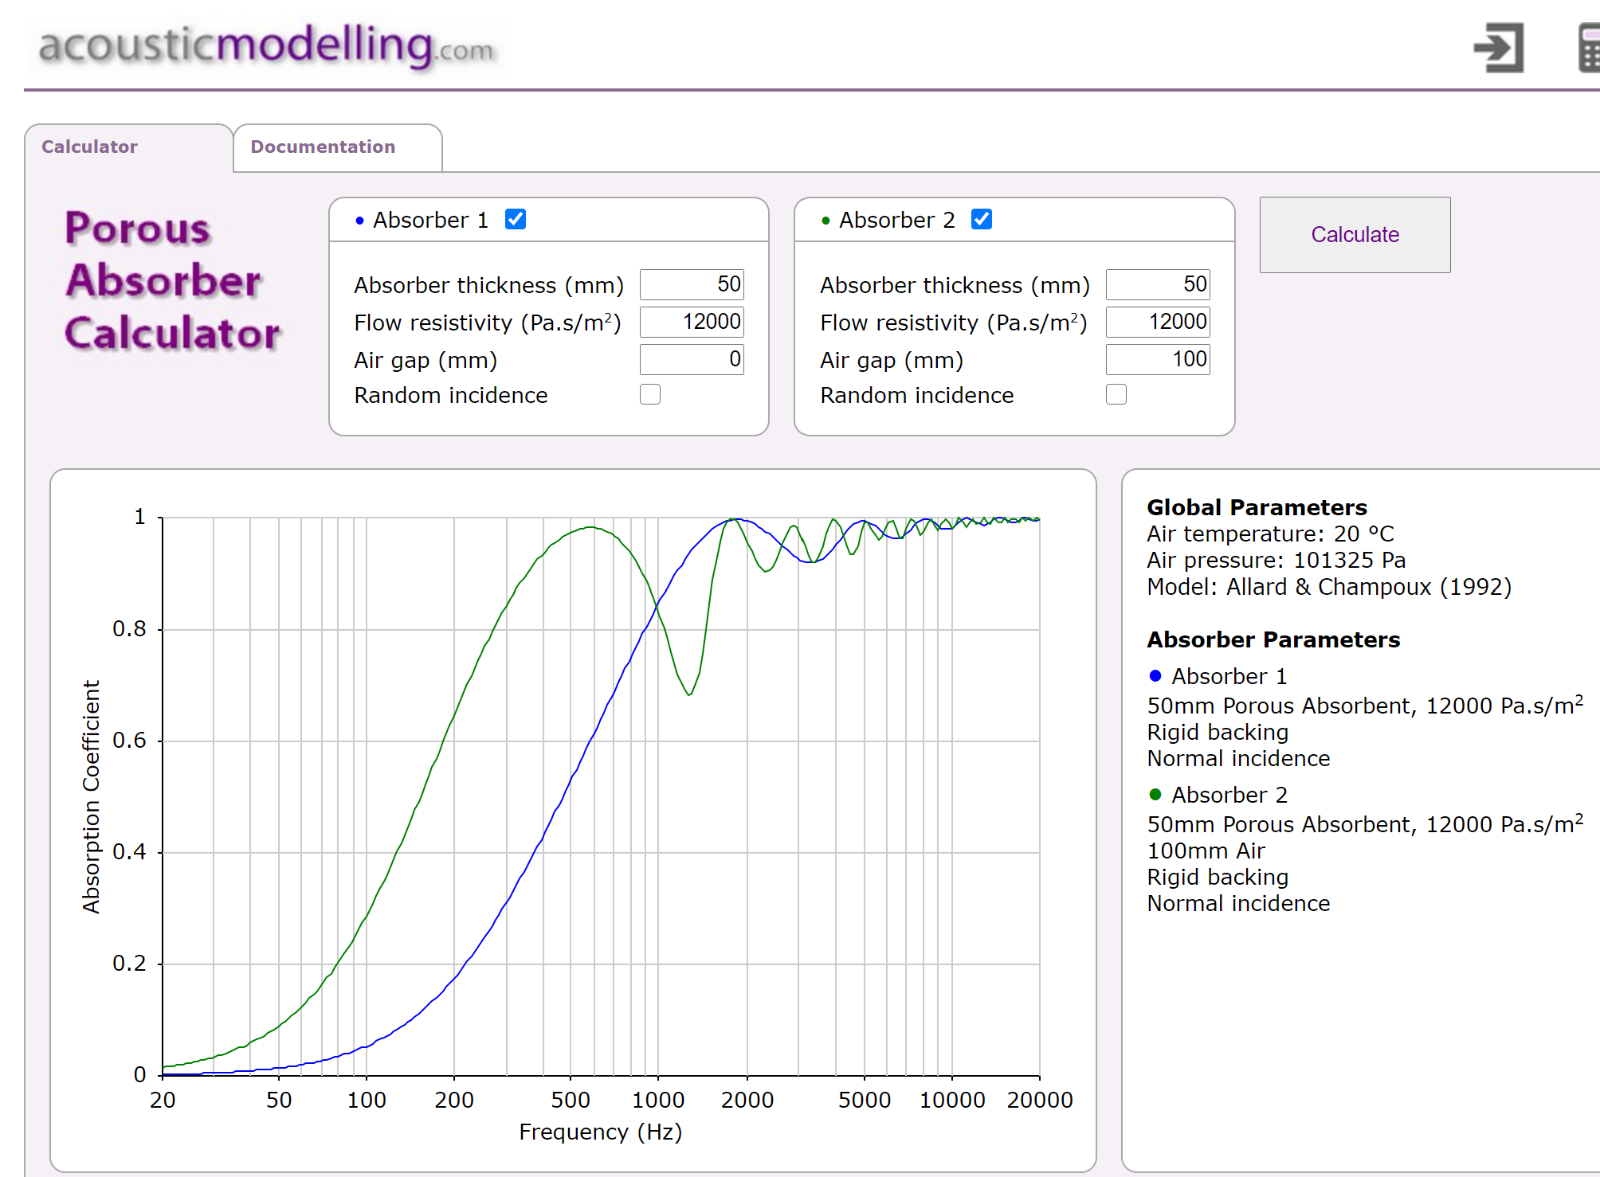Screen dimensions: 1600x1177
Task: Edit Absorber 2 air gap field
Action: pos(1158,359)
